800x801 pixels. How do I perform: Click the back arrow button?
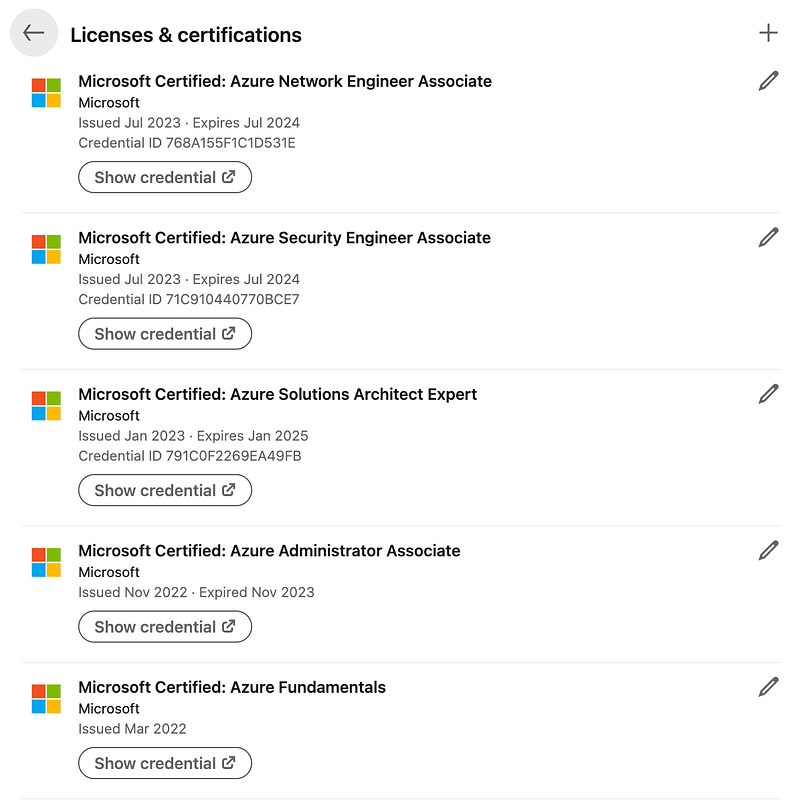click(34, 33)
